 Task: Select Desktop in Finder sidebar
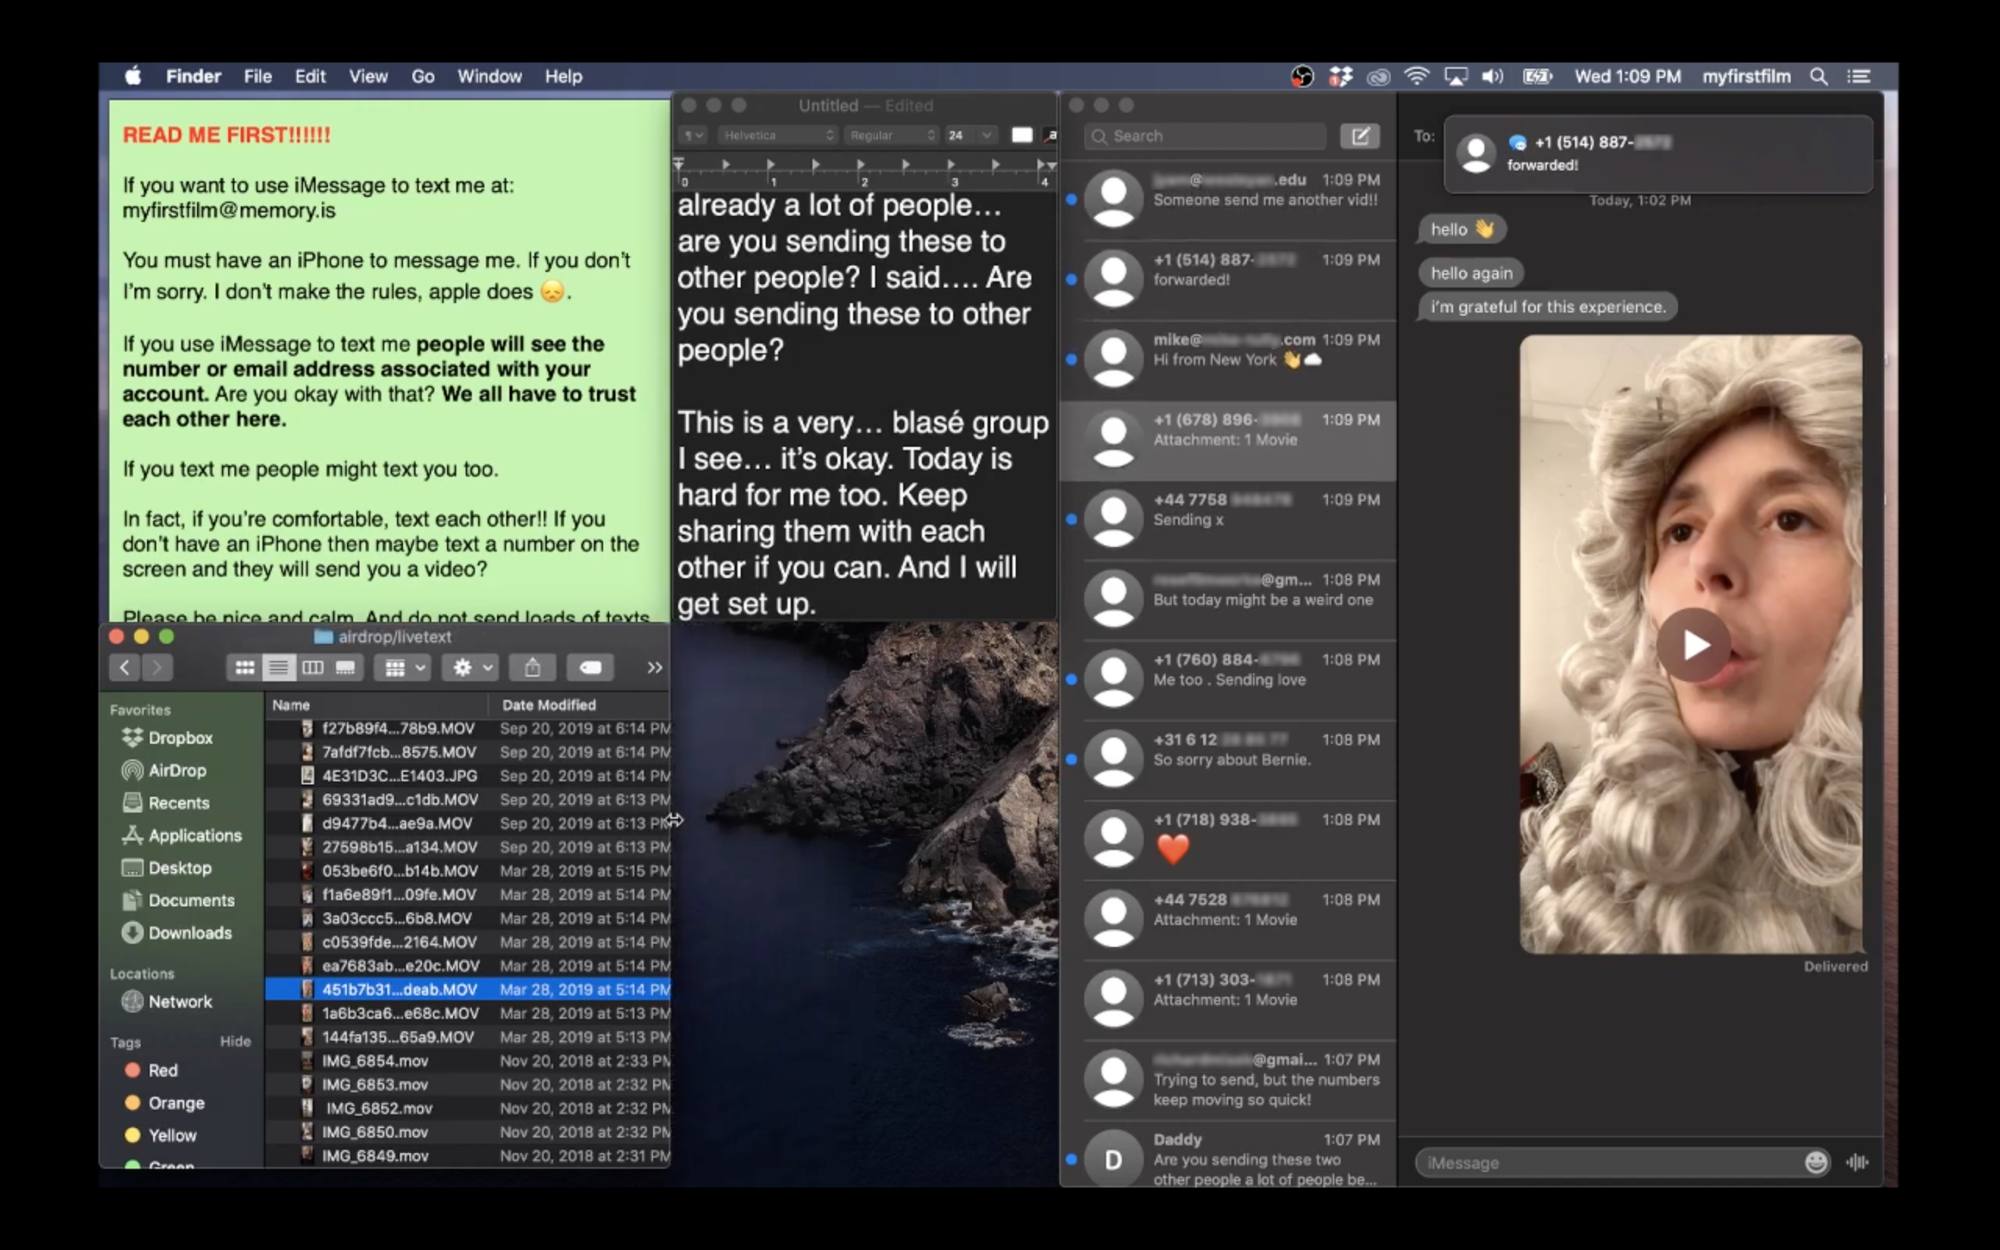tap(166, 867)
